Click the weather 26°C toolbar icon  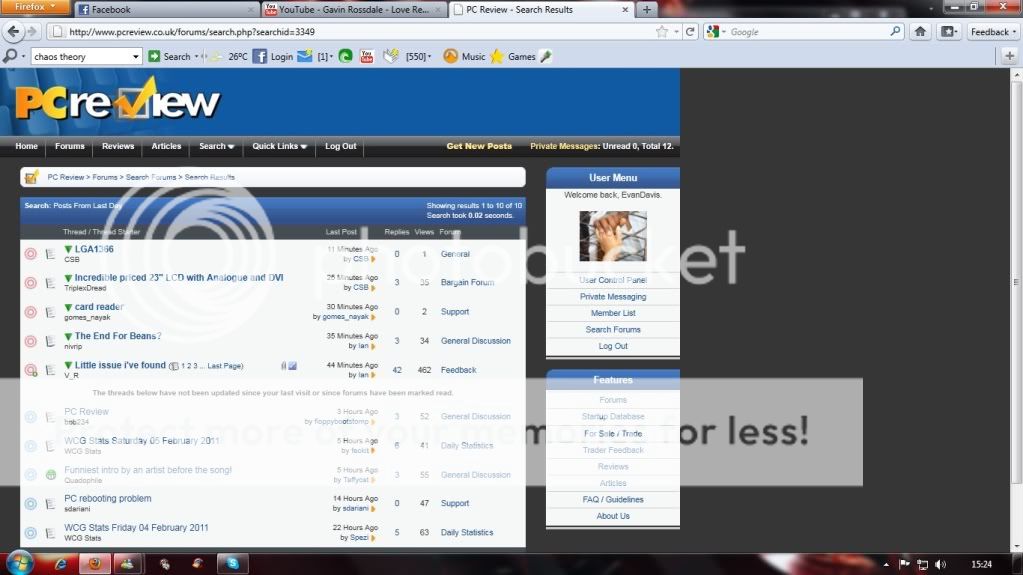tap(216, 56)
